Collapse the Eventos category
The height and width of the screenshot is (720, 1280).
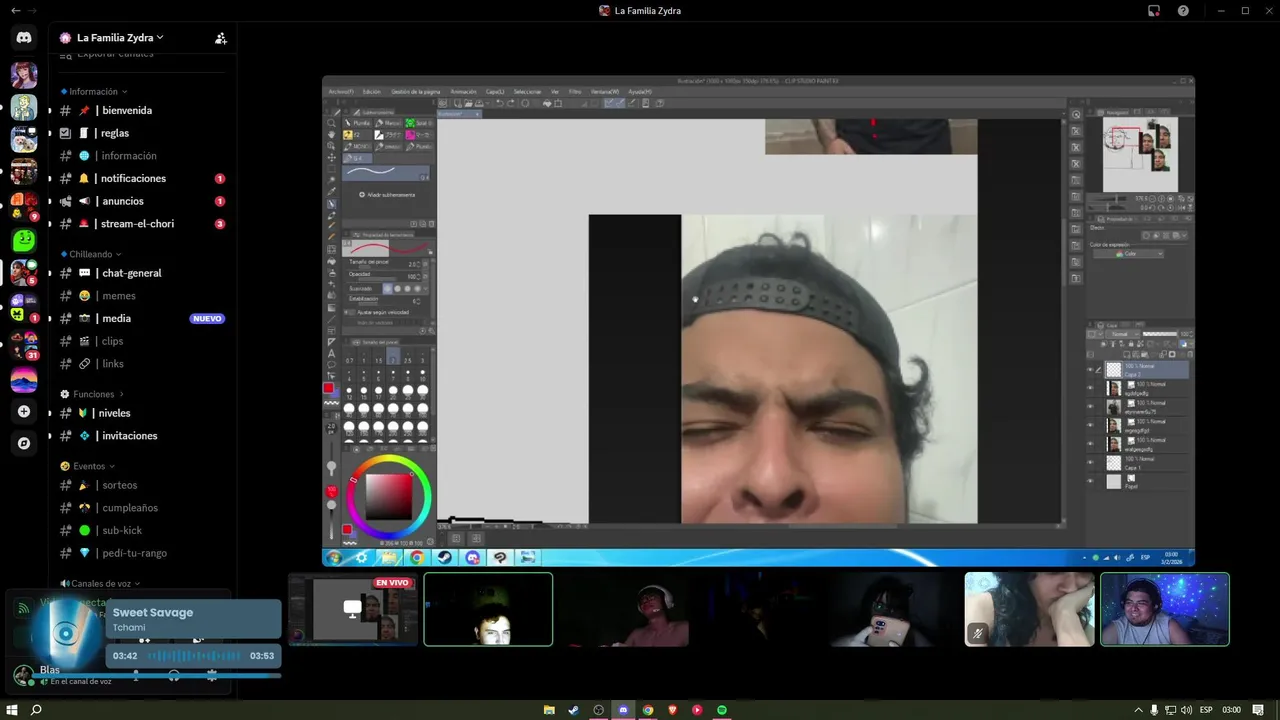pyautogui.click(x=89, y=466)
